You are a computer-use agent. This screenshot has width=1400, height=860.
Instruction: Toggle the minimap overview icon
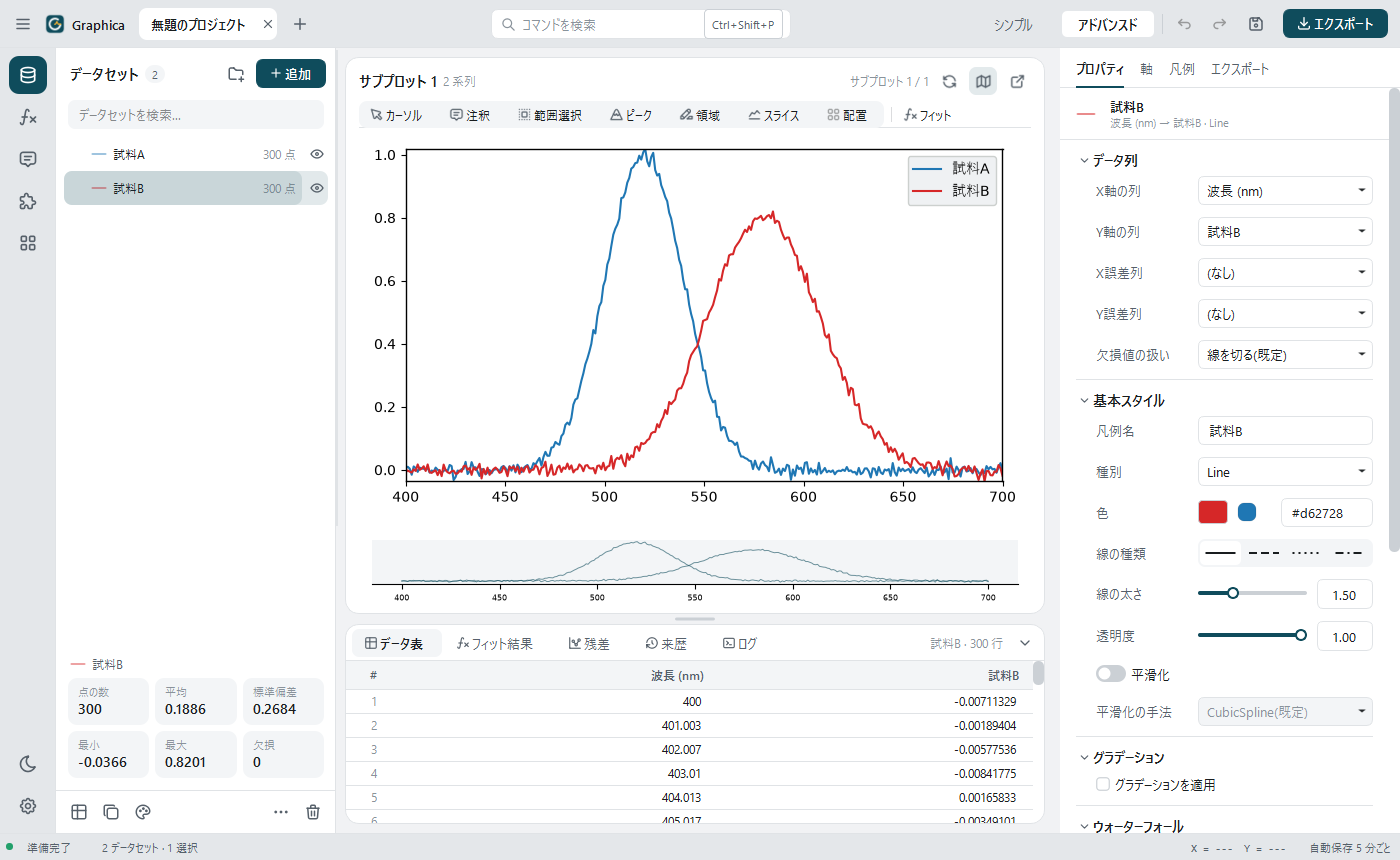point(983,81)
